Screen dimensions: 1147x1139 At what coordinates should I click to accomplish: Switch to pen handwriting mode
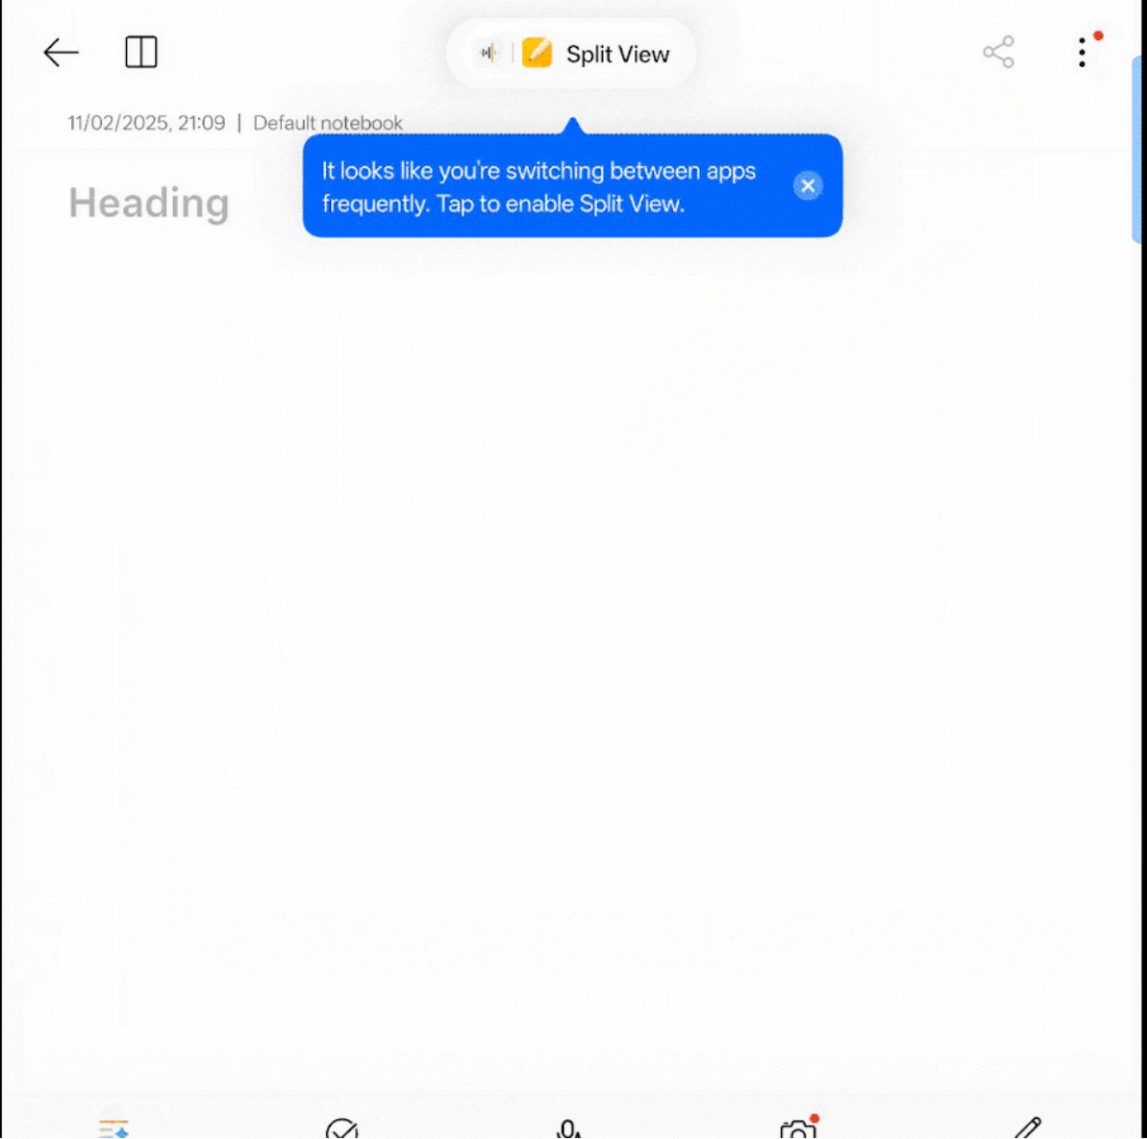1028,1128
